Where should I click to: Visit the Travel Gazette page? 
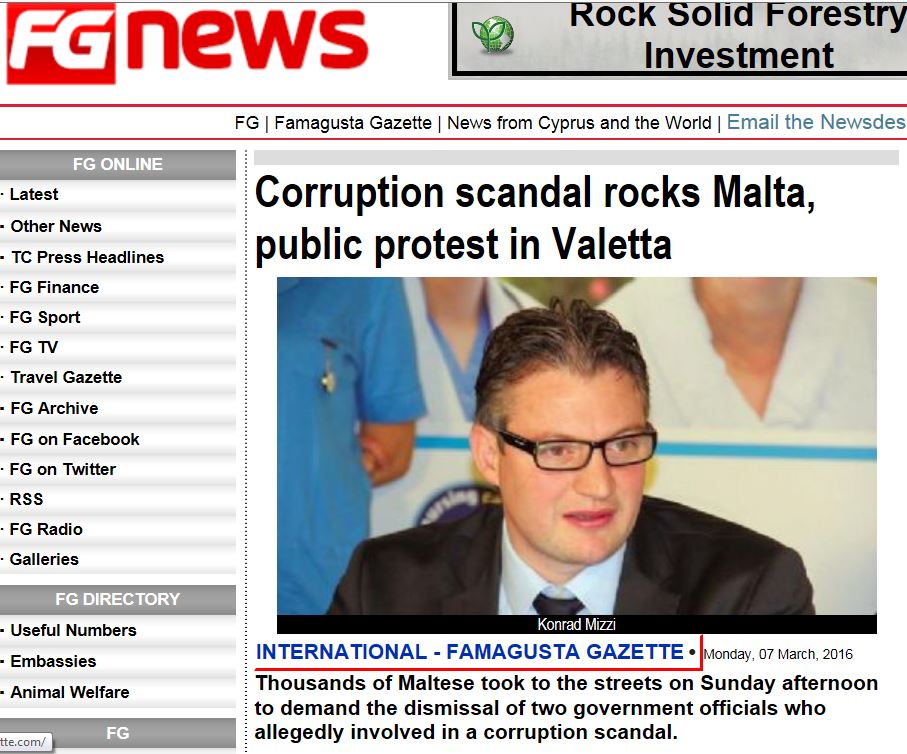(x=67, y=377)
